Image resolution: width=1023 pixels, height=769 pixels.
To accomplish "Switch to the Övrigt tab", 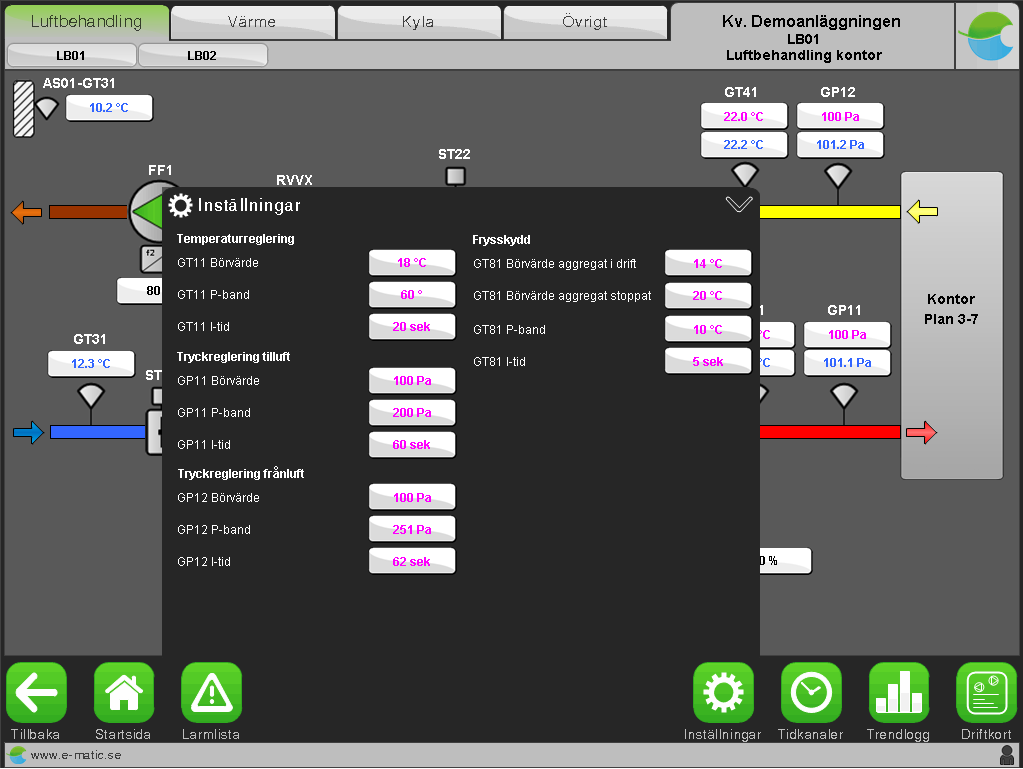I will [585, 22].
